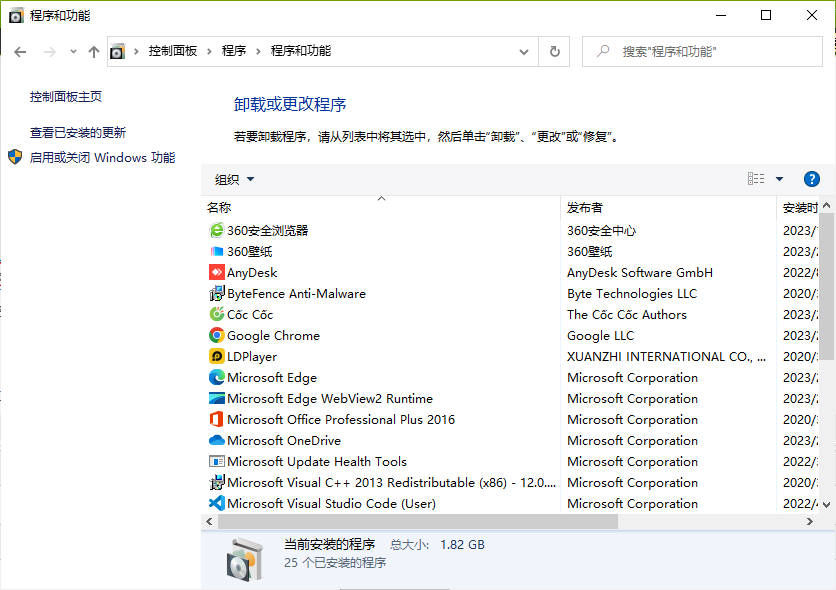Click the installed programs disc icon
Screen dimensions: 836x590
click(245, 560)
